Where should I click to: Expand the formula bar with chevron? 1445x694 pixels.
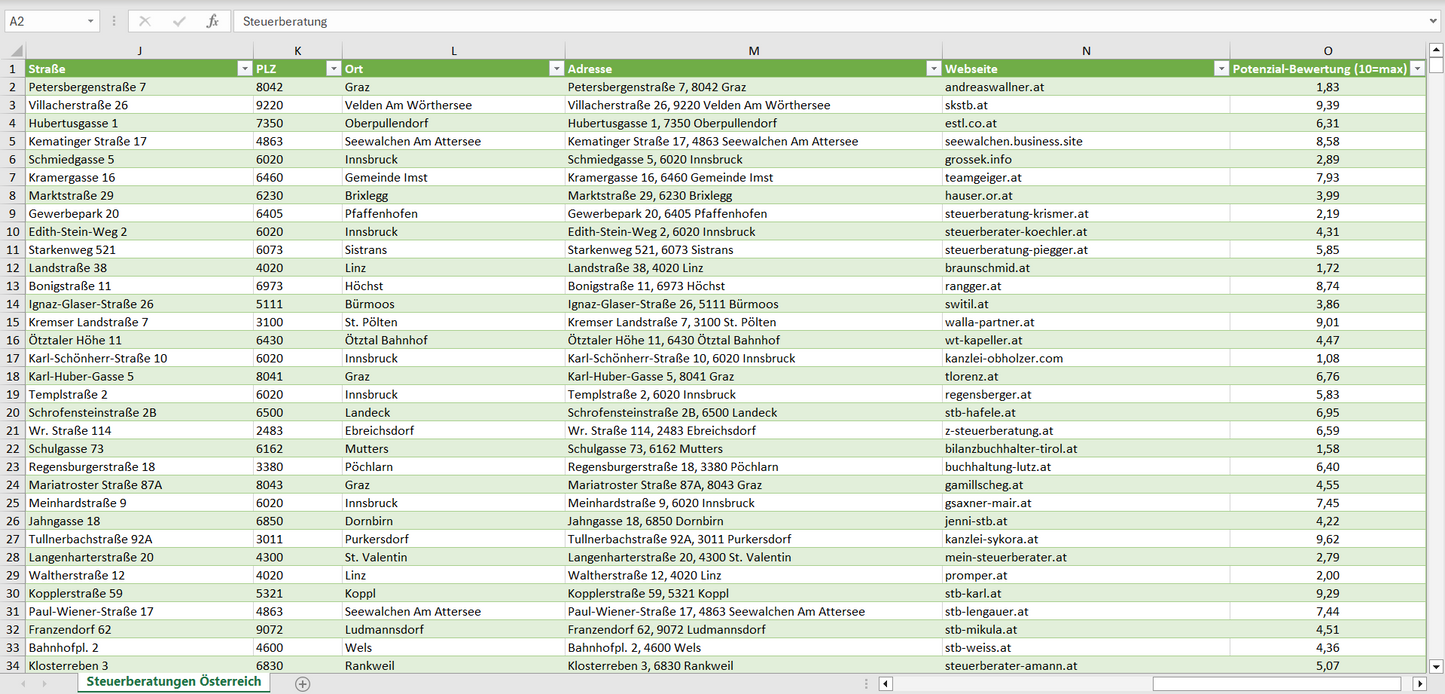(1434, 21)
